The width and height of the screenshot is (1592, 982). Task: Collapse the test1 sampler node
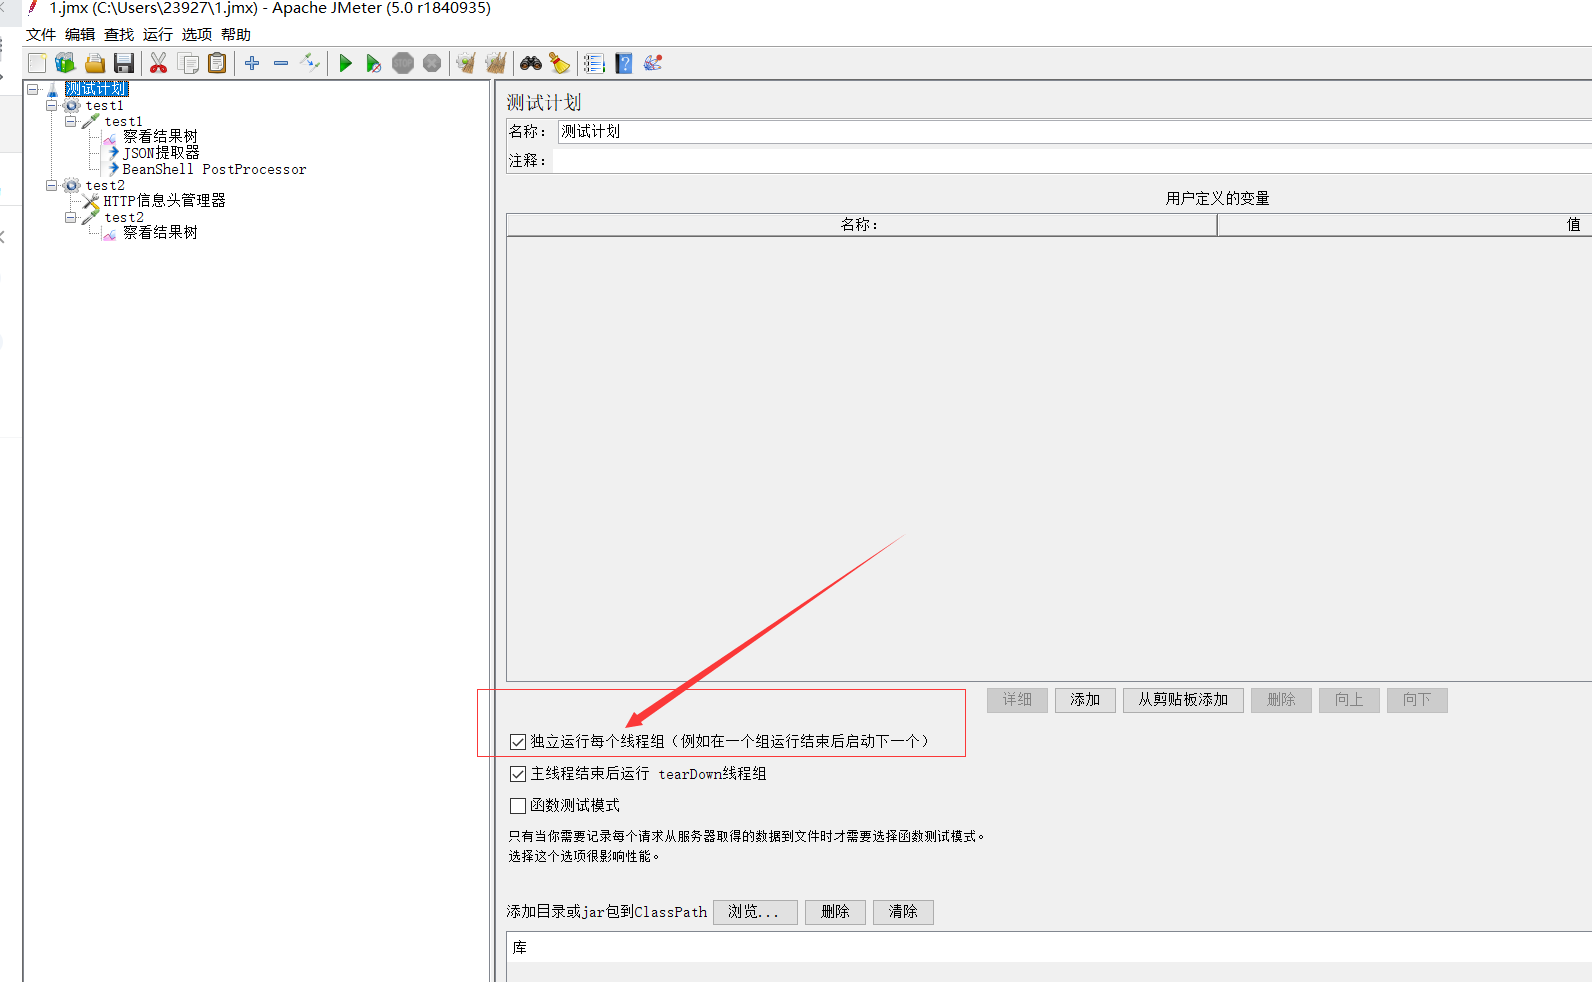[x=71, y=121]
